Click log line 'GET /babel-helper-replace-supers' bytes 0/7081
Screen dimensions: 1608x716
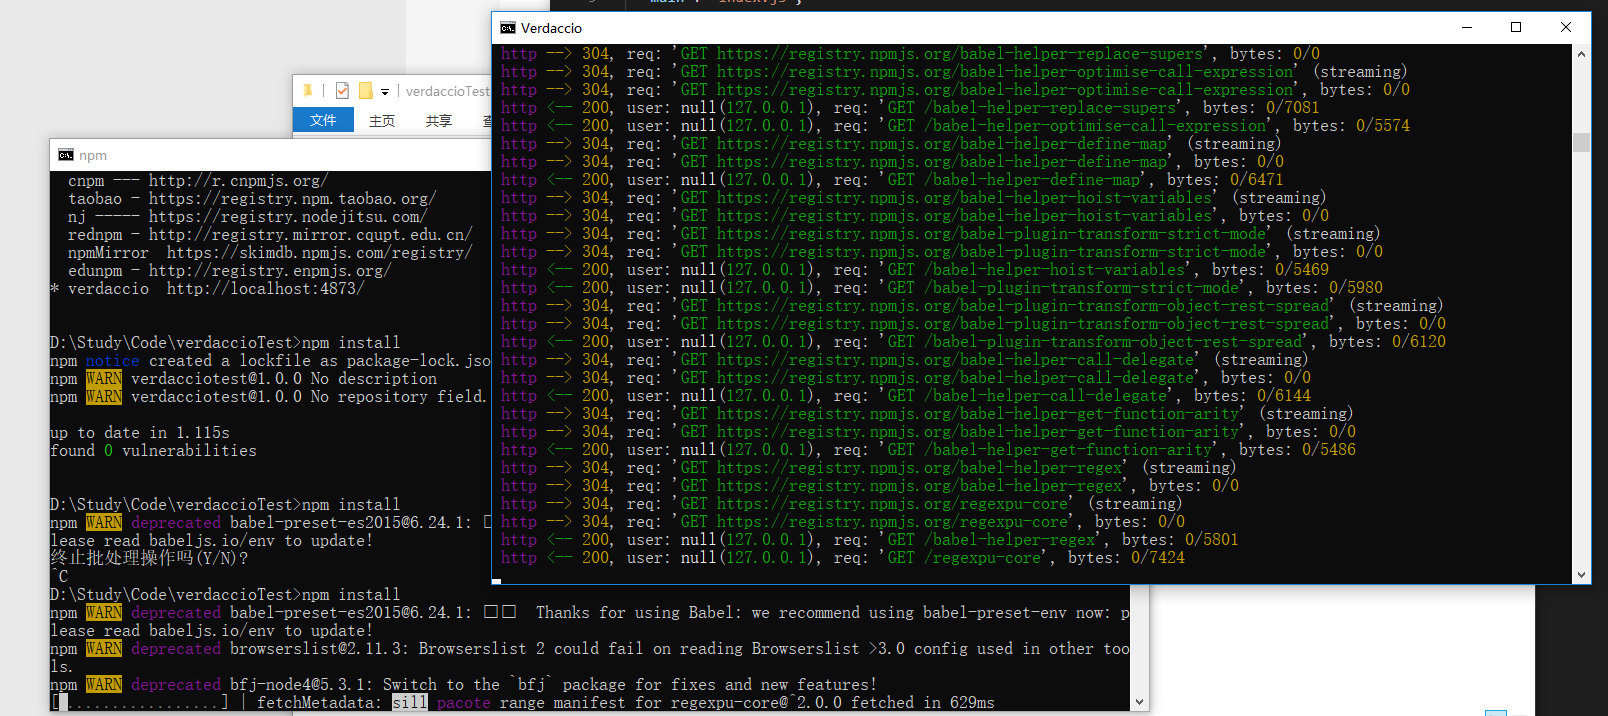coord(910,108)
